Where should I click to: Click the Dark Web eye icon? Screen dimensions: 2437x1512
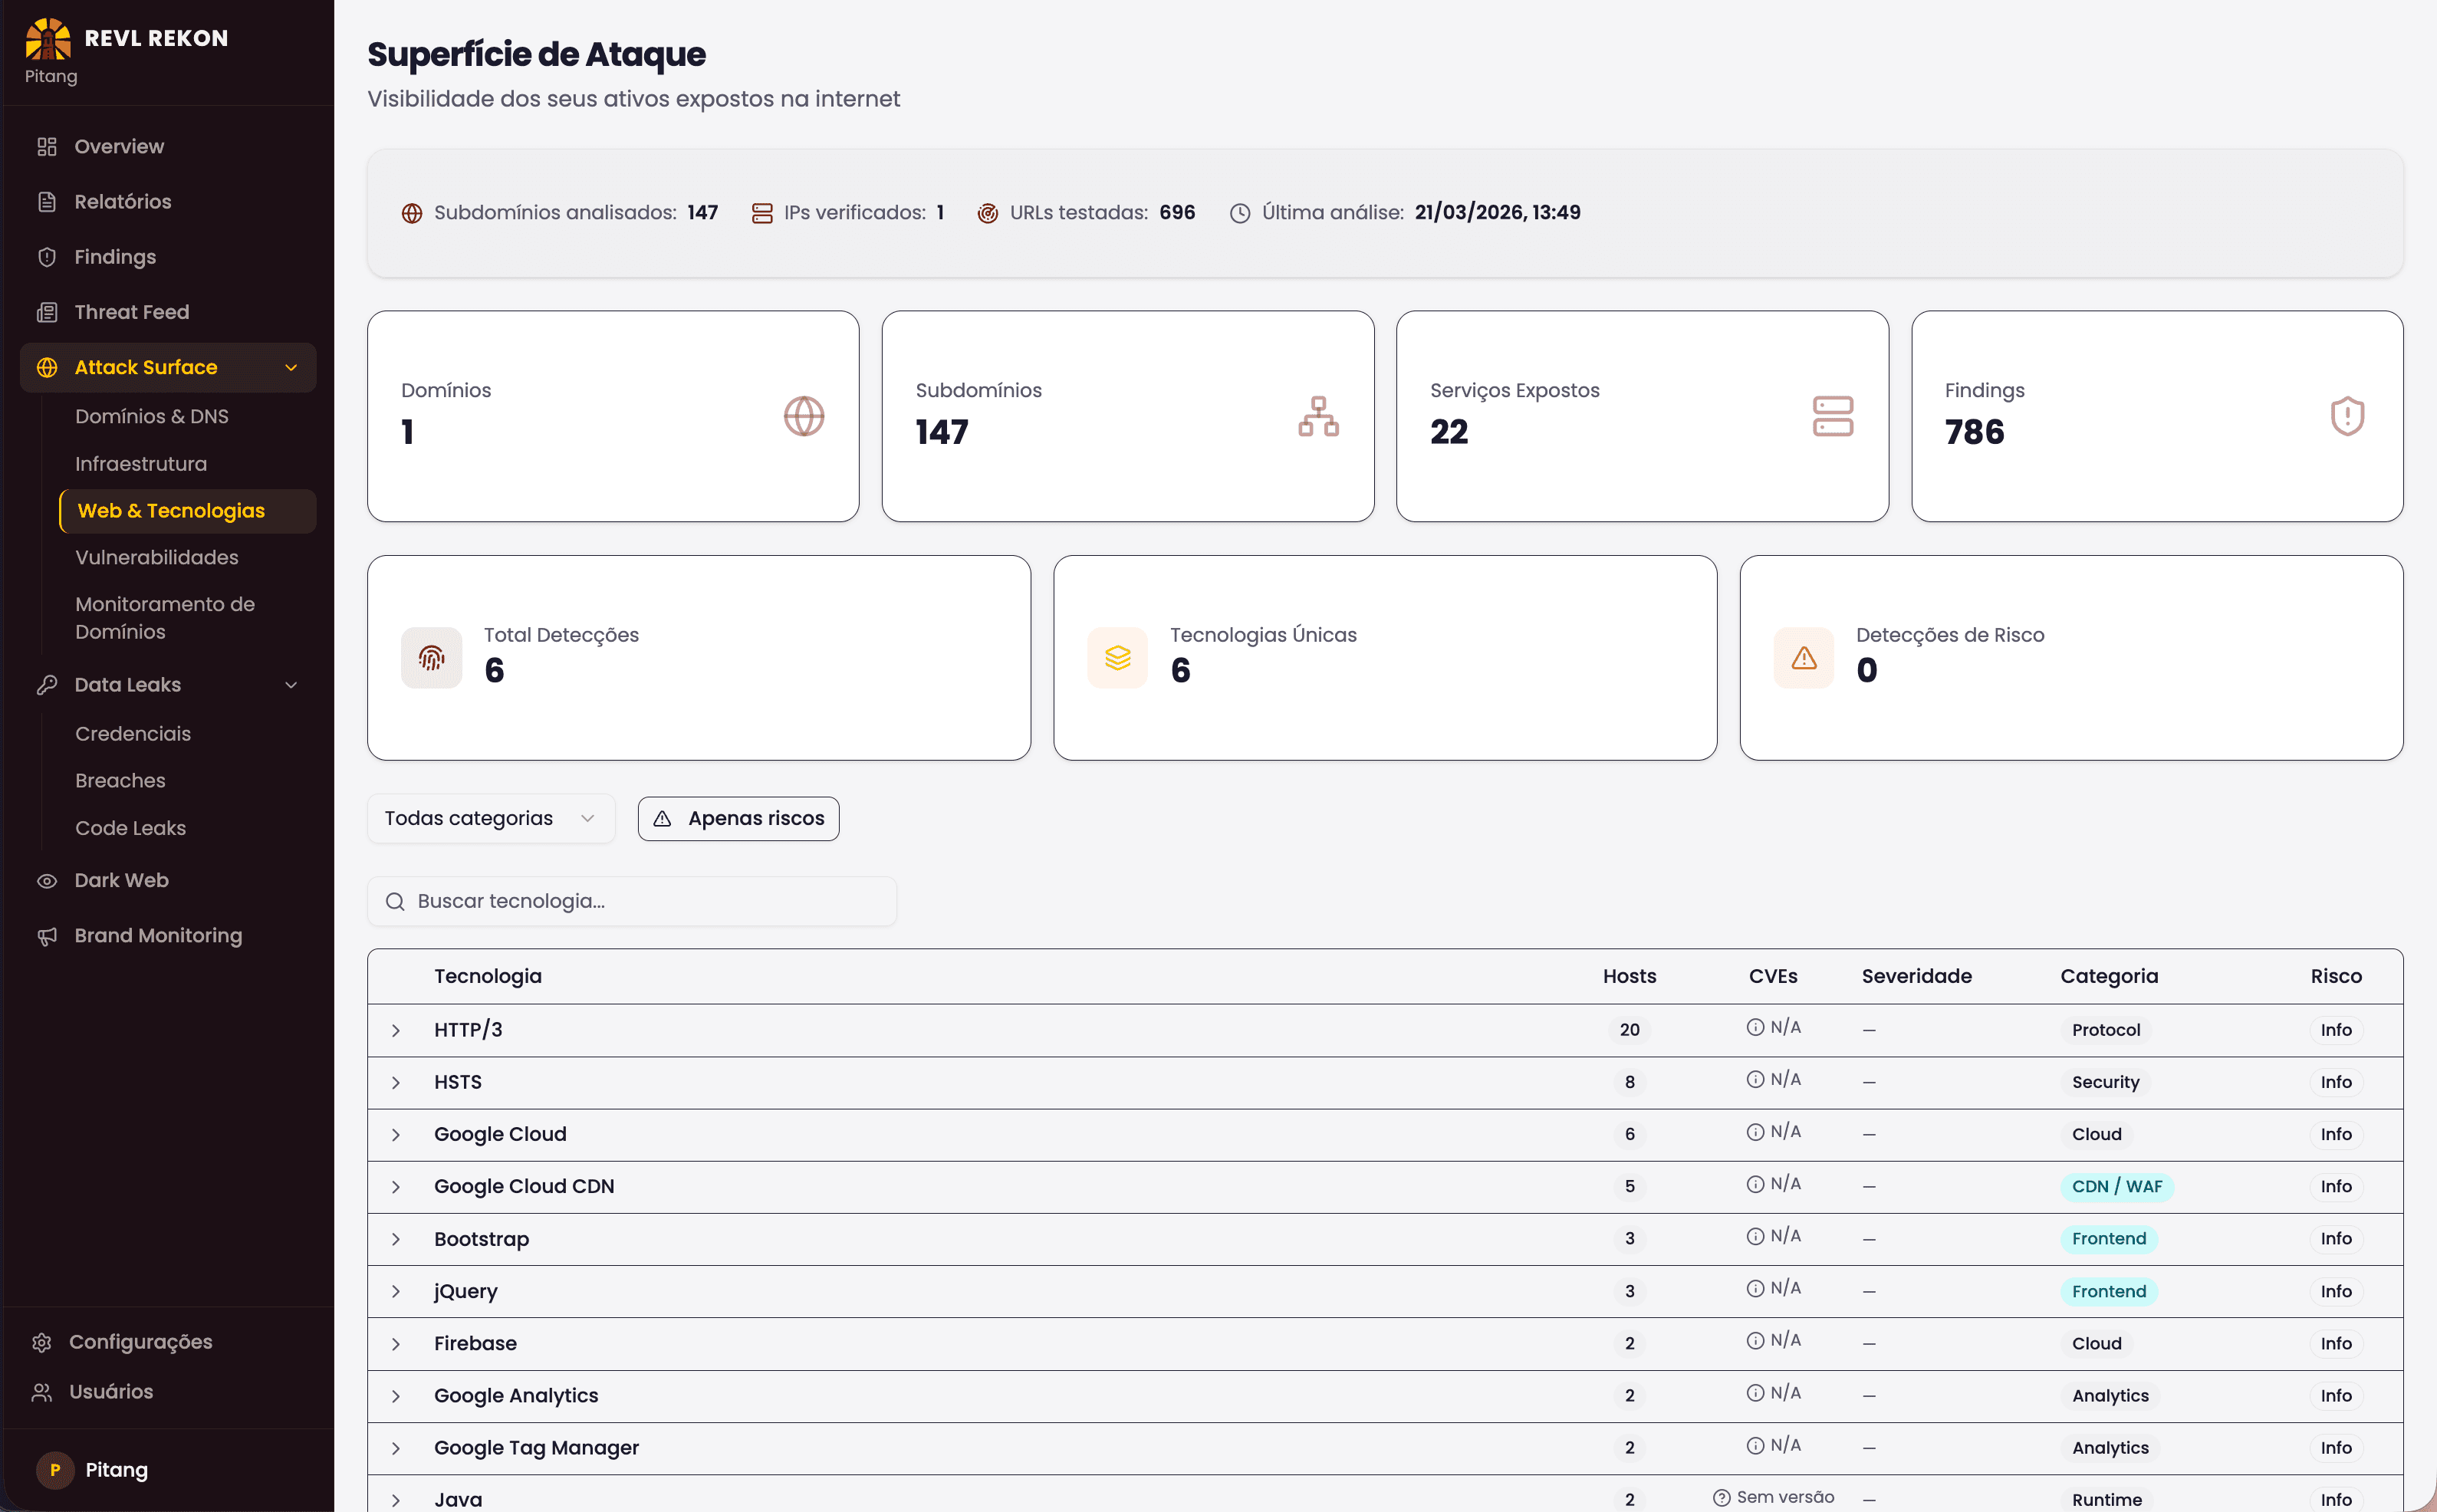(47, 880)
